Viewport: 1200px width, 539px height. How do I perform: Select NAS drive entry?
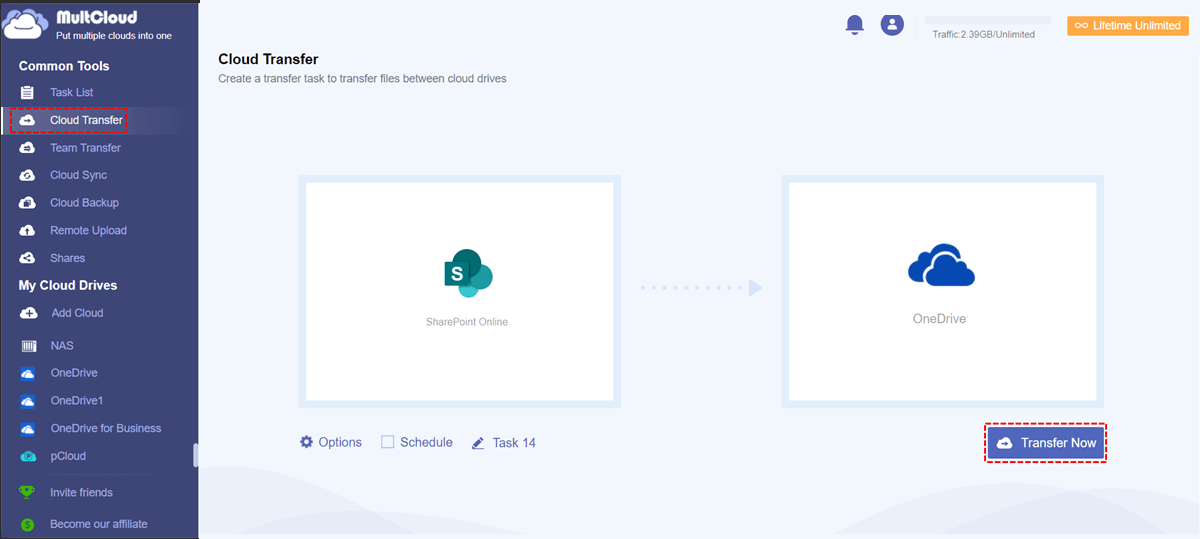click(x=61, y=346)
